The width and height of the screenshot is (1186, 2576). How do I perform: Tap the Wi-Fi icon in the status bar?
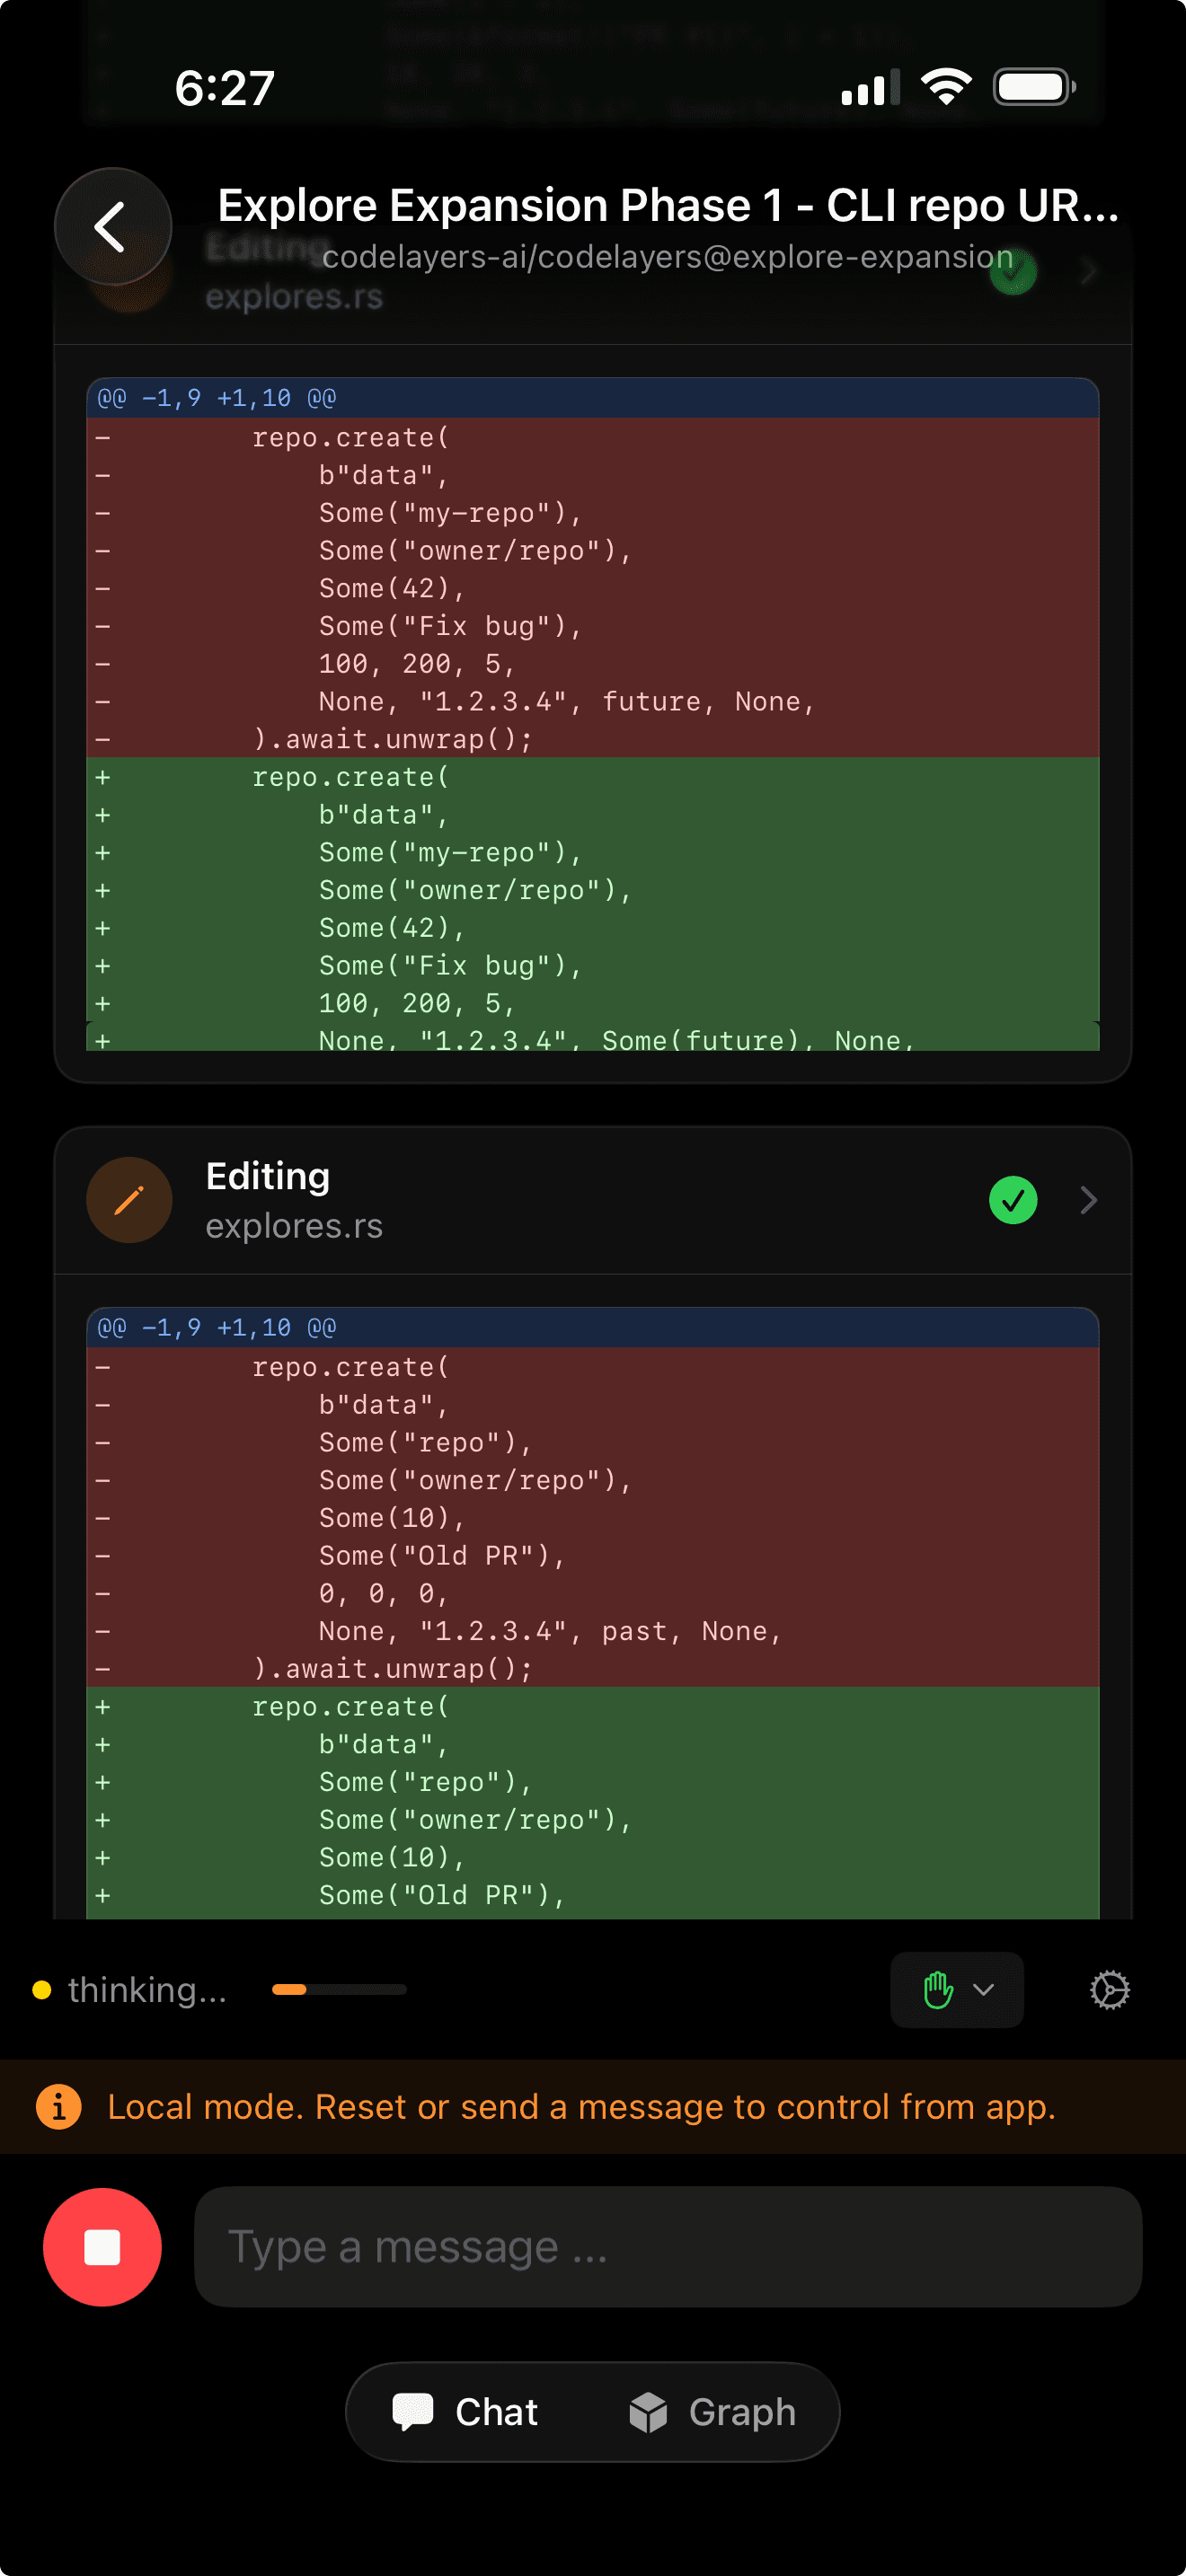946,87
